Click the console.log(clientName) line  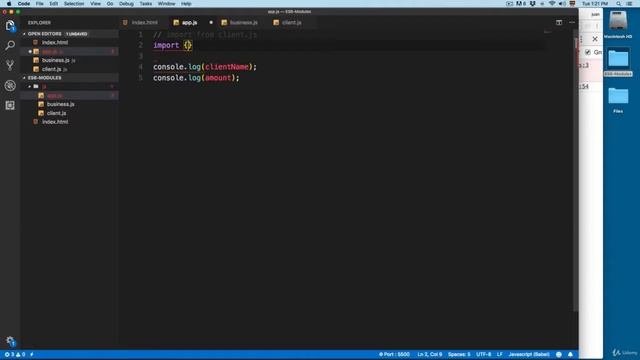click(205, 67)
